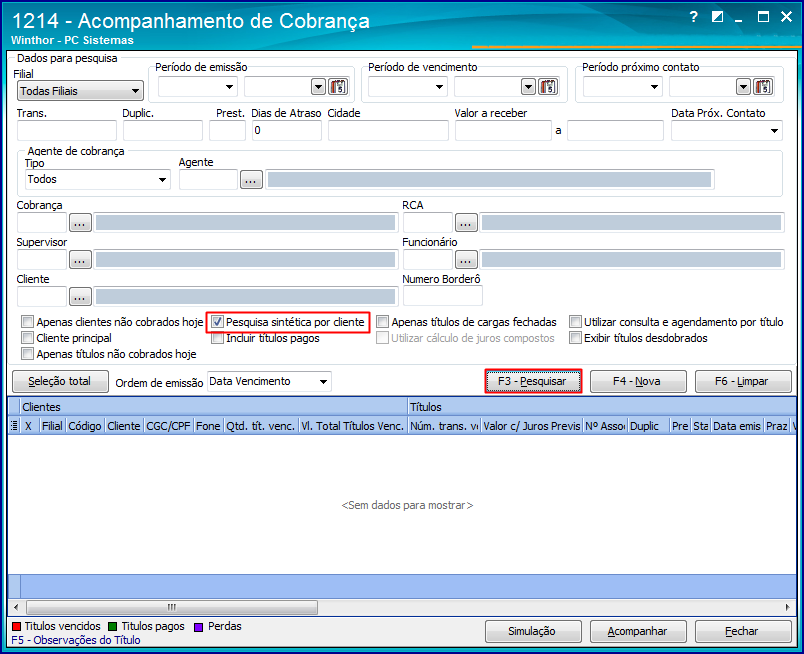This screenshot has width=804, height=654.
Task: Open Período de vencimento end date dropdown arrow
Action: coord(529,87)
